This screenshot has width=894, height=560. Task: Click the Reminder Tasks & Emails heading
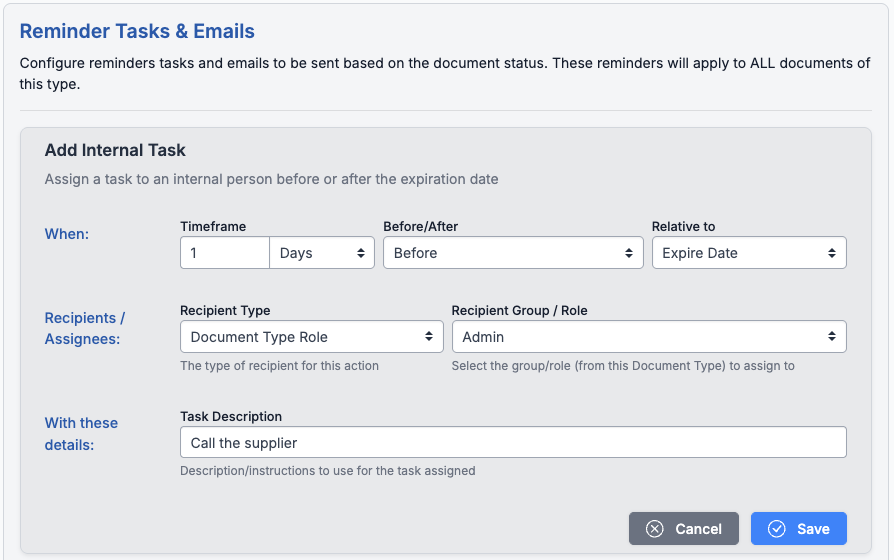(137, 32)
